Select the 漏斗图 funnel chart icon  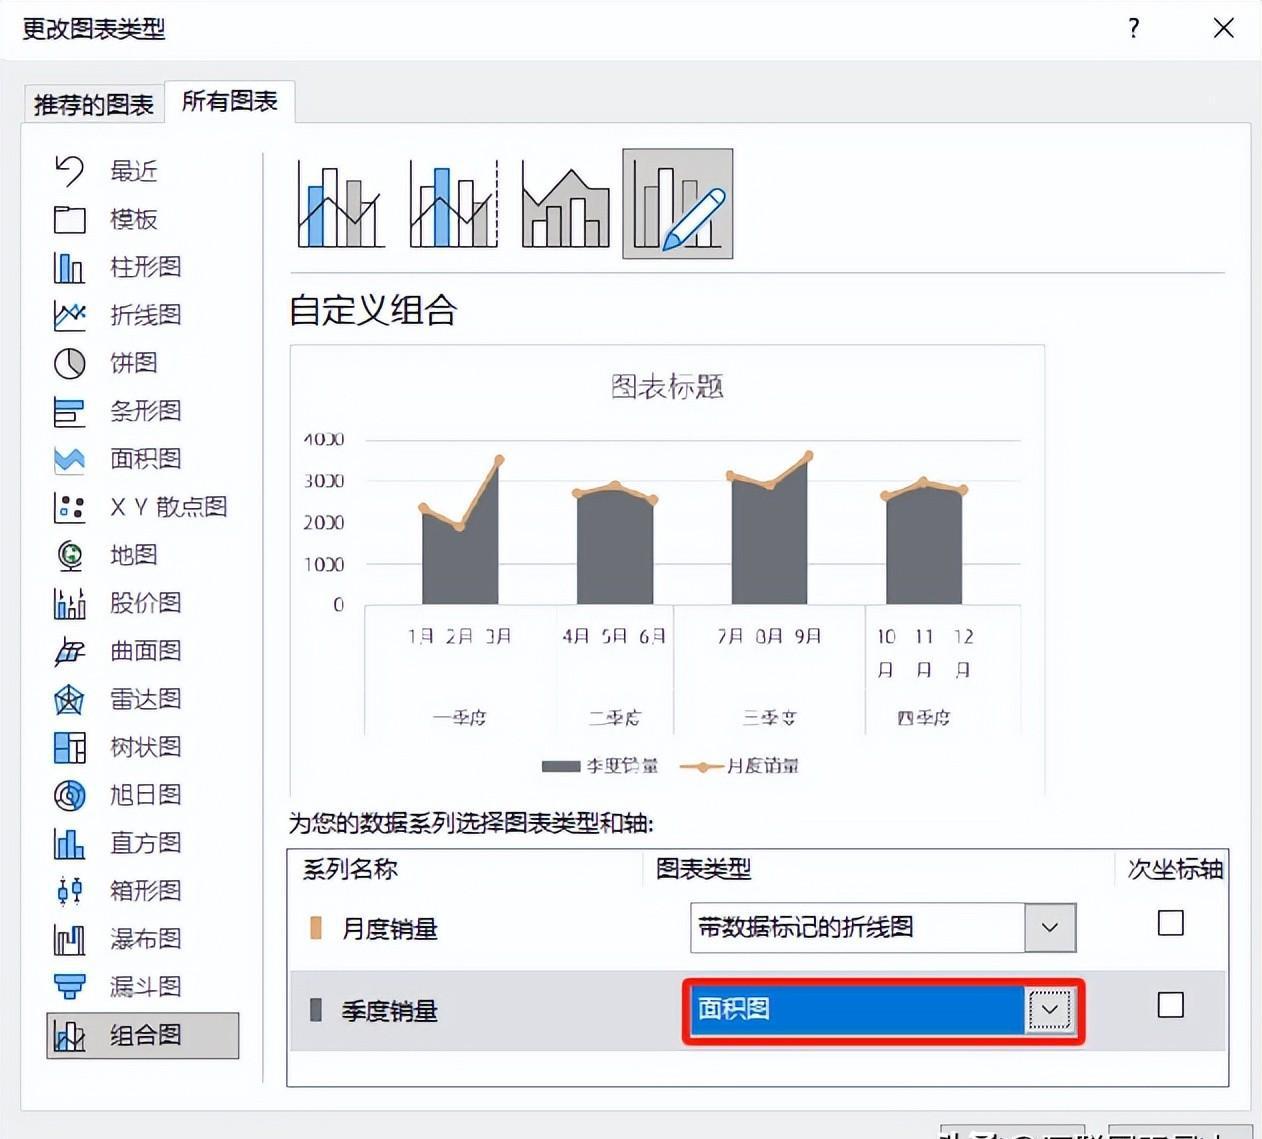pos(69,987)
